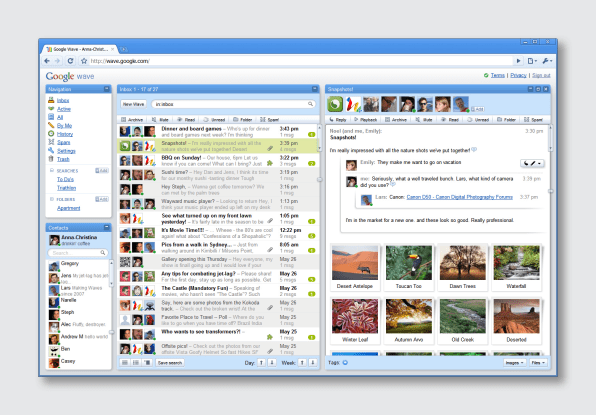This screenshot has width=596, height=415.
Task: Open a new browser tab
Action: pyautogui.click(x=124, y=49)
